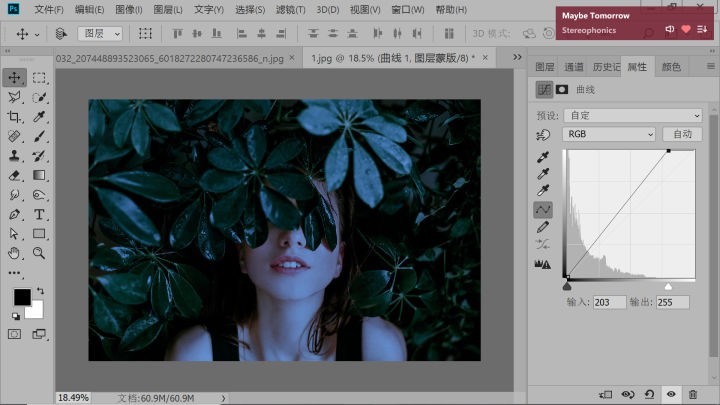Open the RGB channel dropdown

pos(608,134)
